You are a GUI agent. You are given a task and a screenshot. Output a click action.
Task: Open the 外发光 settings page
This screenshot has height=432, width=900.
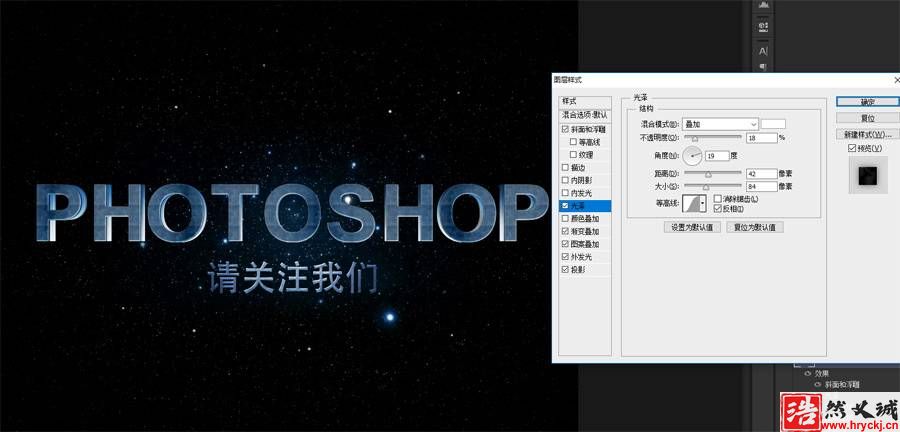581,256
